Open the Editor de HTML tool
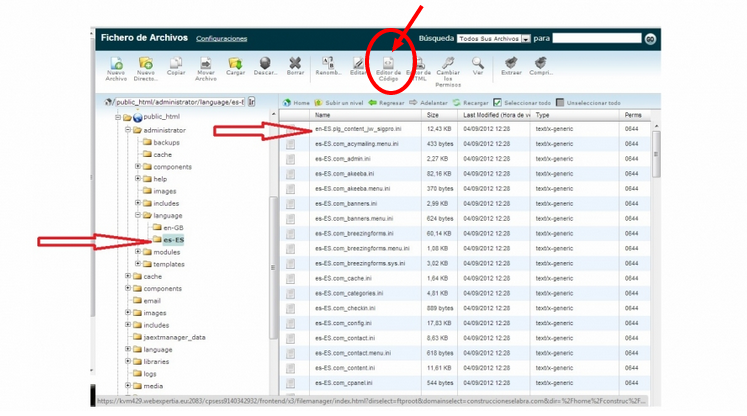The image size is (747, 416). pos(419,63)
